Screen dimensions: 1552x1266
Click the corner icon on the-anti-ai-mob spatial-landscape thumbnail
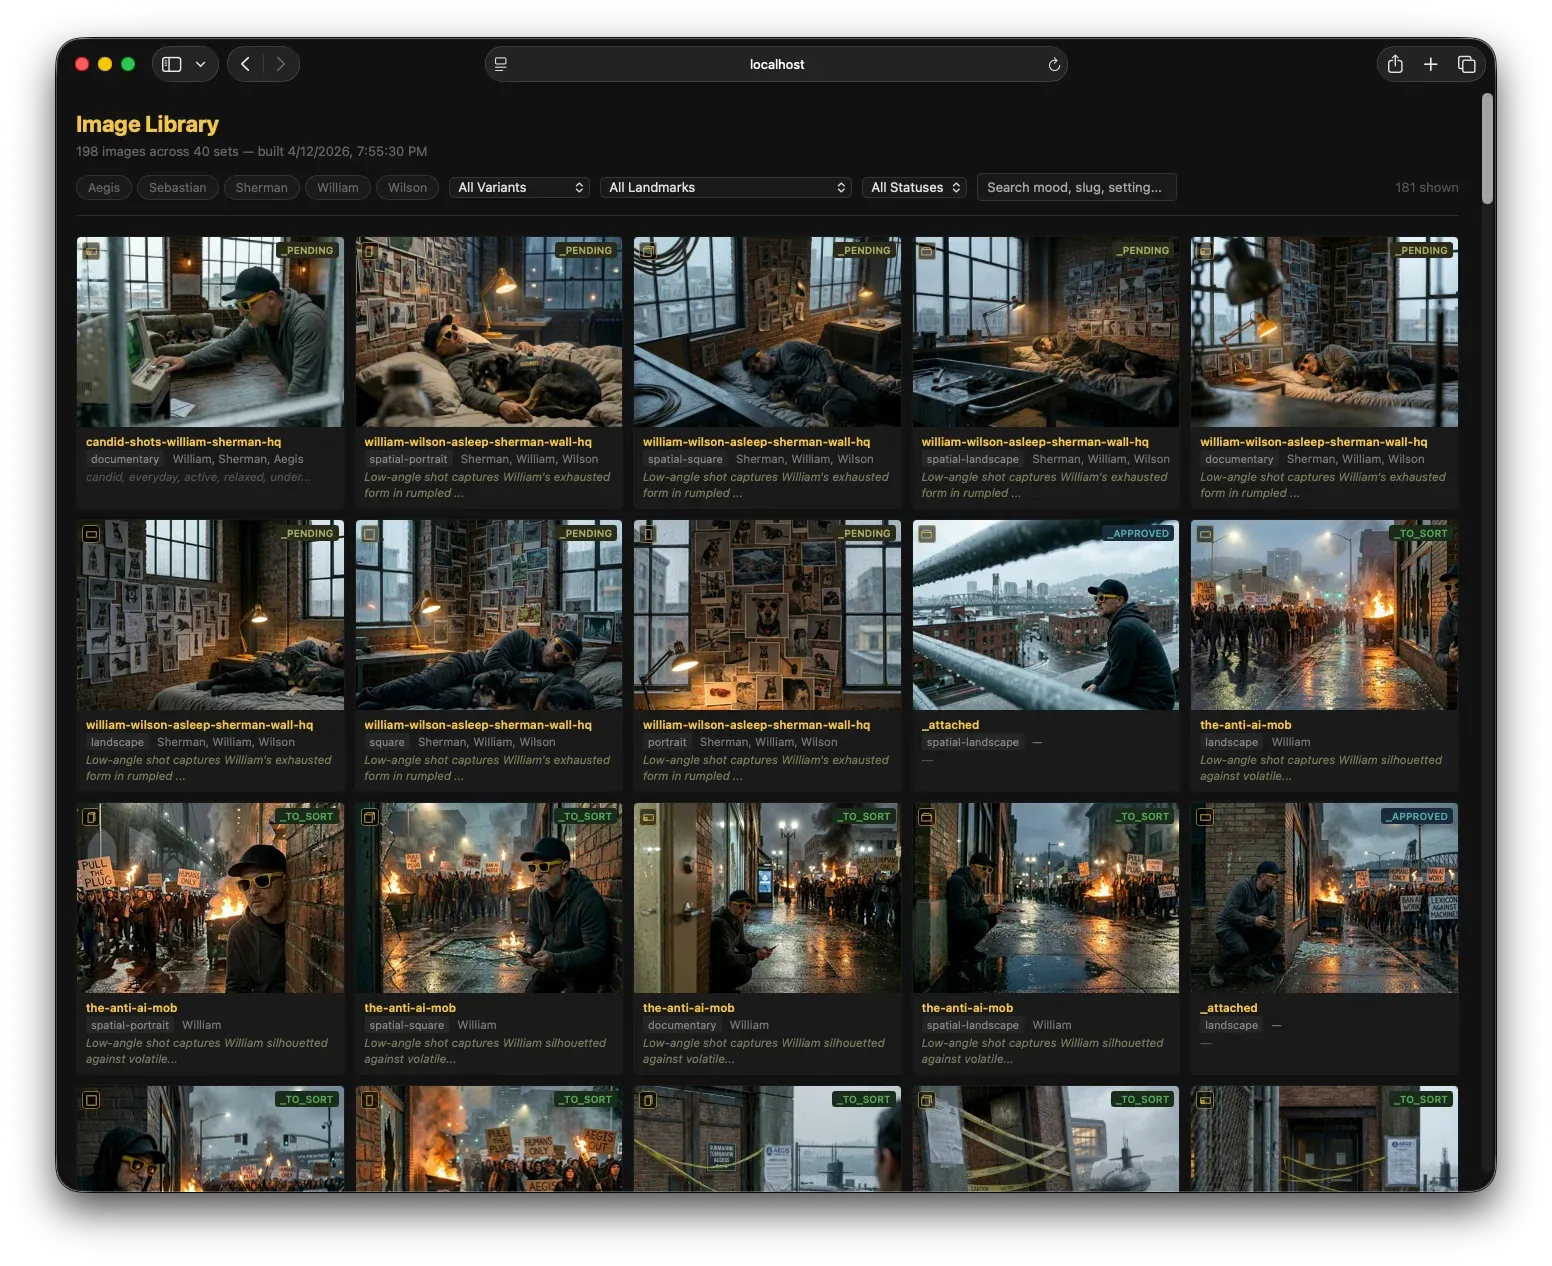point(927,817)
